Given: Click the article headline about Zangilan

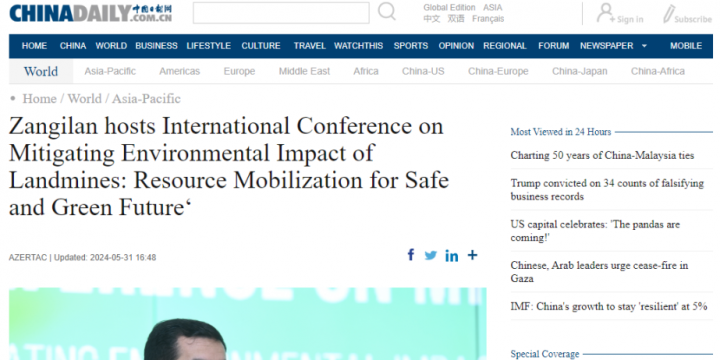Looking at the screenshot, I should 229,167.
